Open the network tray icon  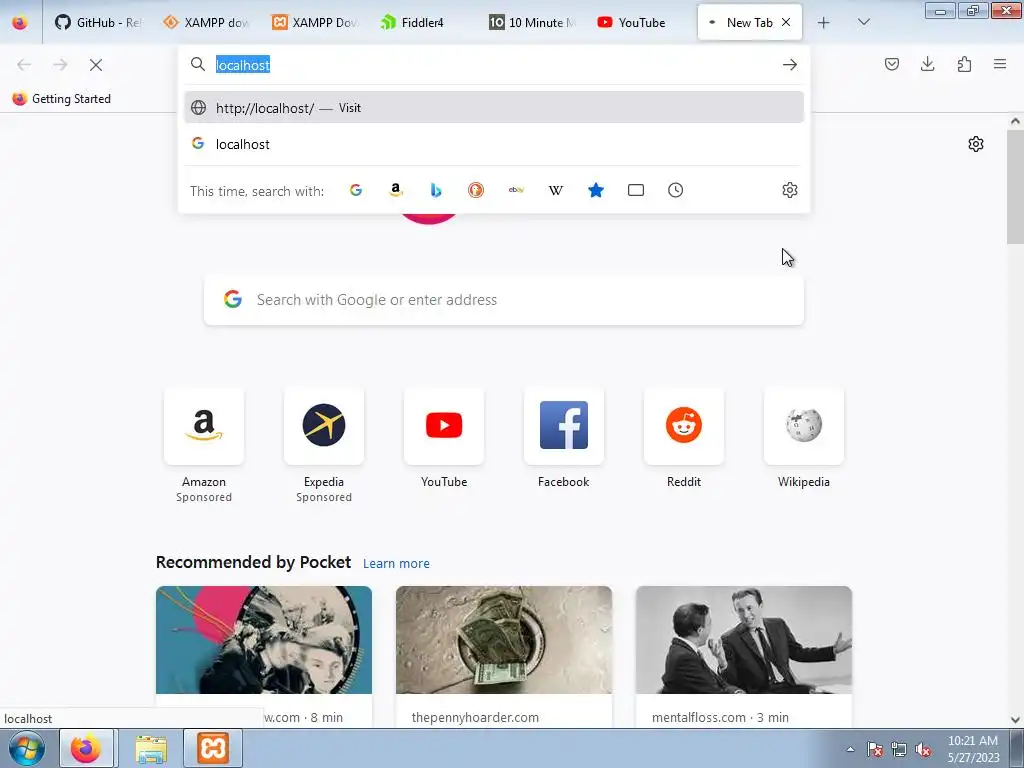click(x=899, y=749)
